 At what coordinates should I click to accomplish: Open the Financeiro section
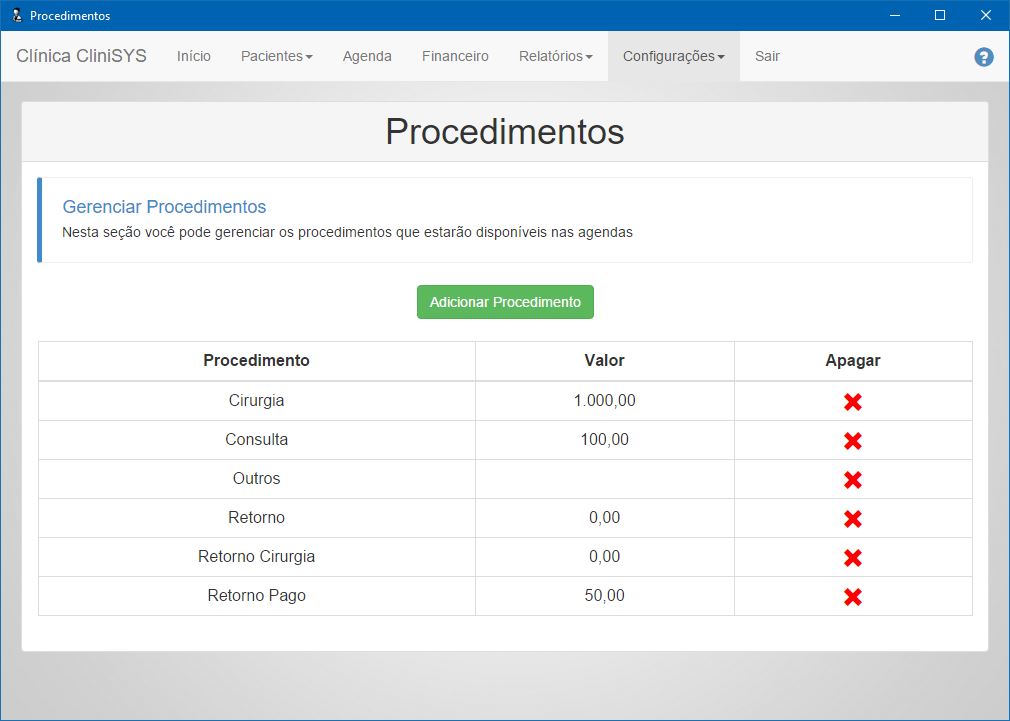coord(455,57)
